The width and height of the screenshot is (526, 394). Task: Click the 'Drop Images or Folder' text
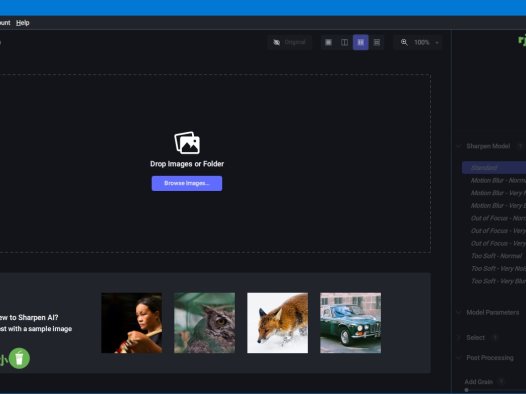tap(187, 164)
